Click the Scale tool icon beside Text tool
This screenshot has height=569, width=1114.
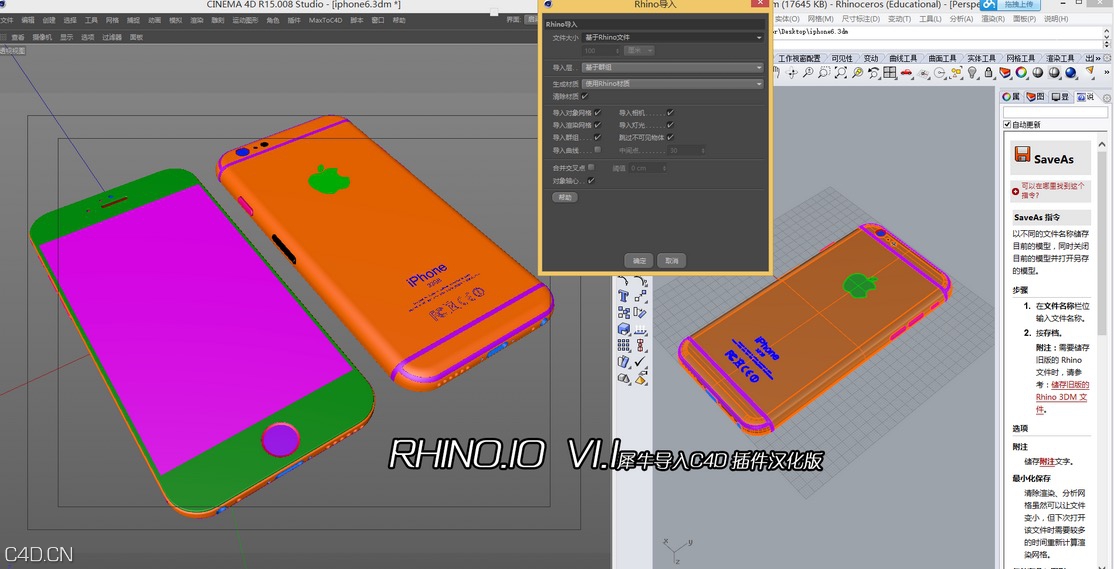(x=640, y=294)
